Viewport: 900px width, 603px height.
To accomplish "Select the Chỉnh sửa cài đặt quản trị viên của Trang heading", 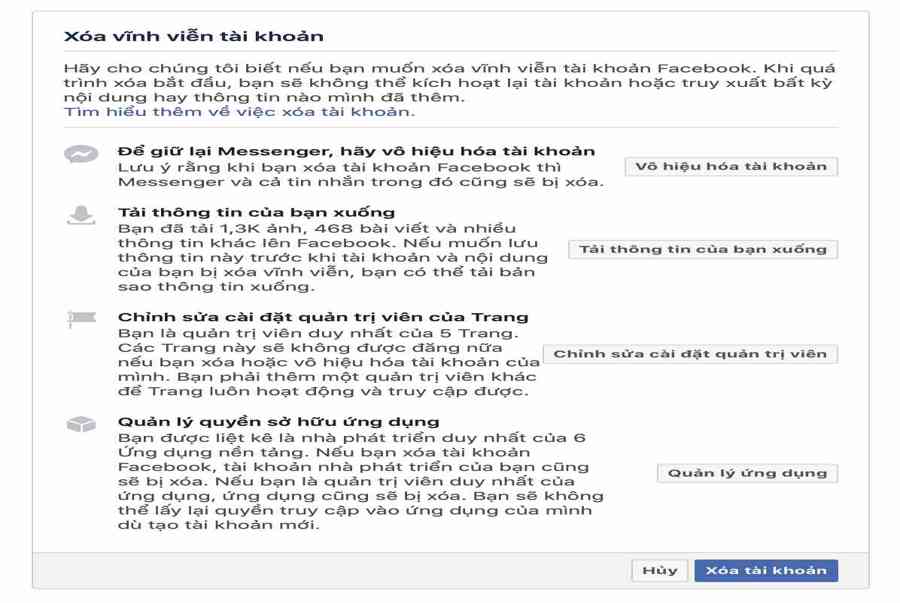I will point(323,317).
